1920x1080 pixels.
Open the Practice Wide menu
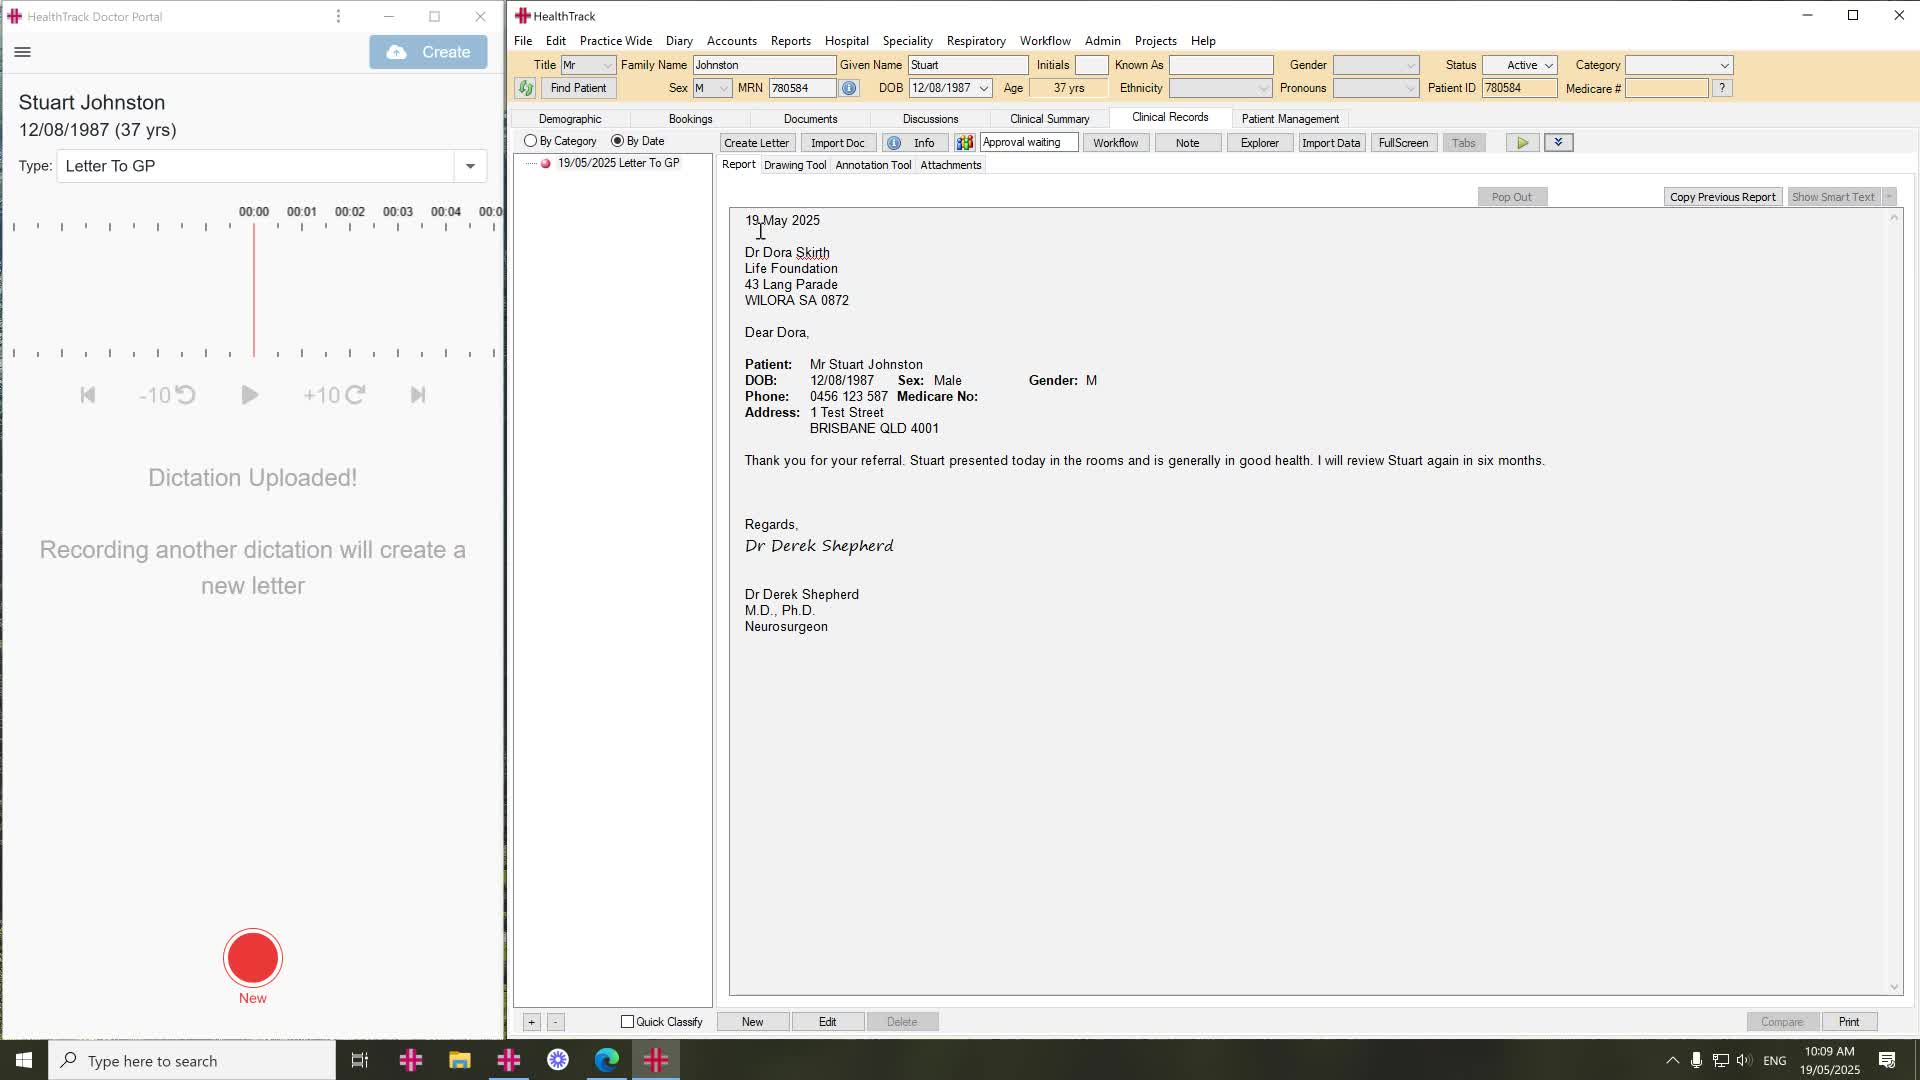coord(616,41)
